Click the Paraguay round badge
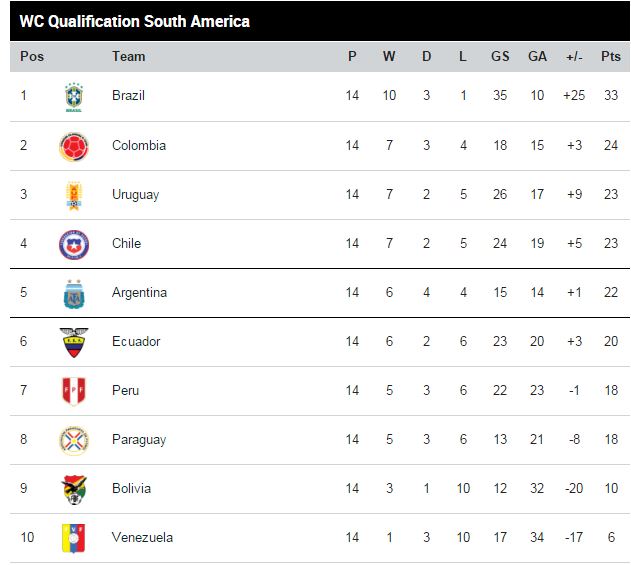This screenshot has width=631, height=565. [x=74, y=441]
